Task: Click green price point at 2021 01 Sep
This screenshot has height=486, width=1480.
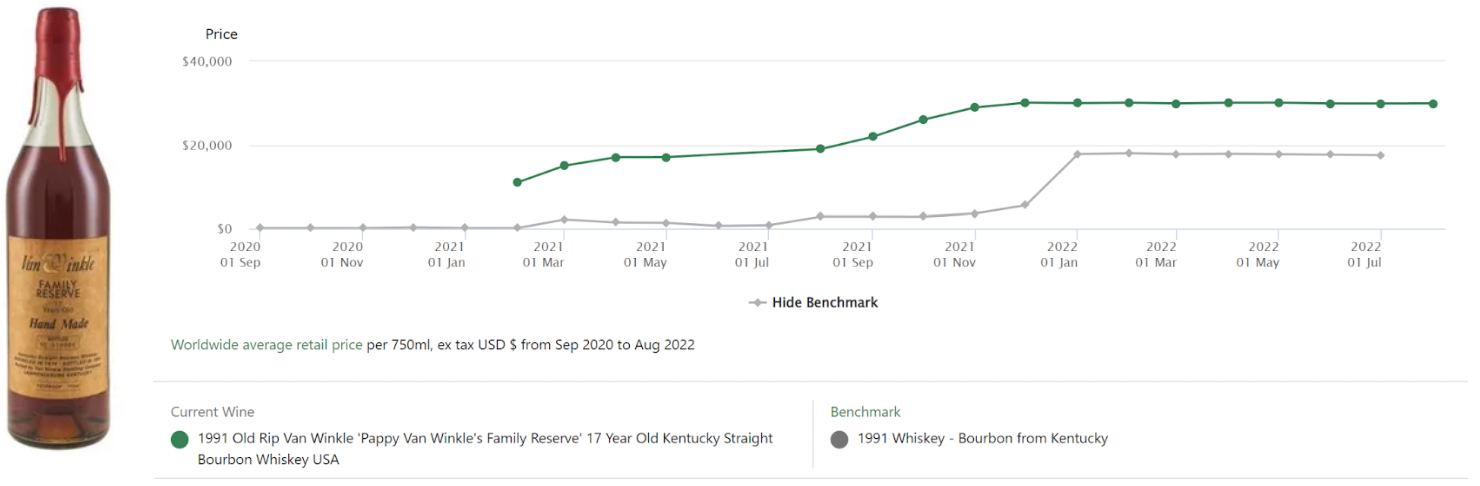Action: coord(873,136)
